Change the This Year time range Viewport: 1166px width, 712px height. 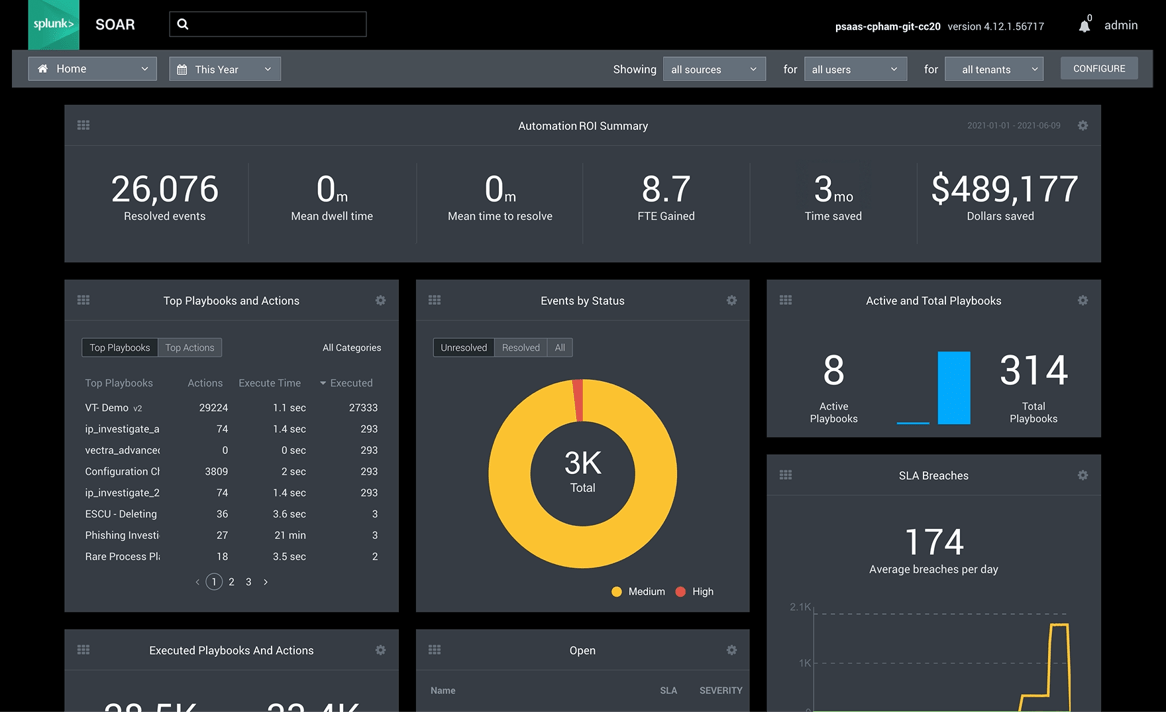224,68
